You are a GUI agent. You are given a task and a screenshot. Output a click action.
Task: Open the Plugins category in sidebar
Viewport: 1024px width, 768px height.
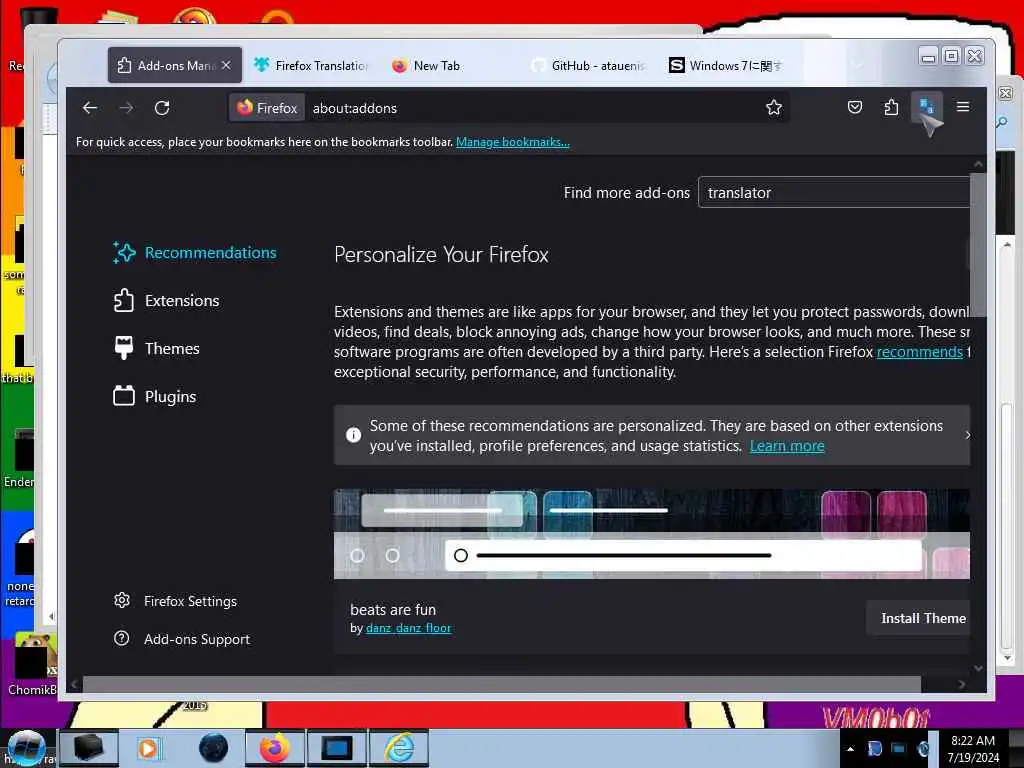[155, 396]
